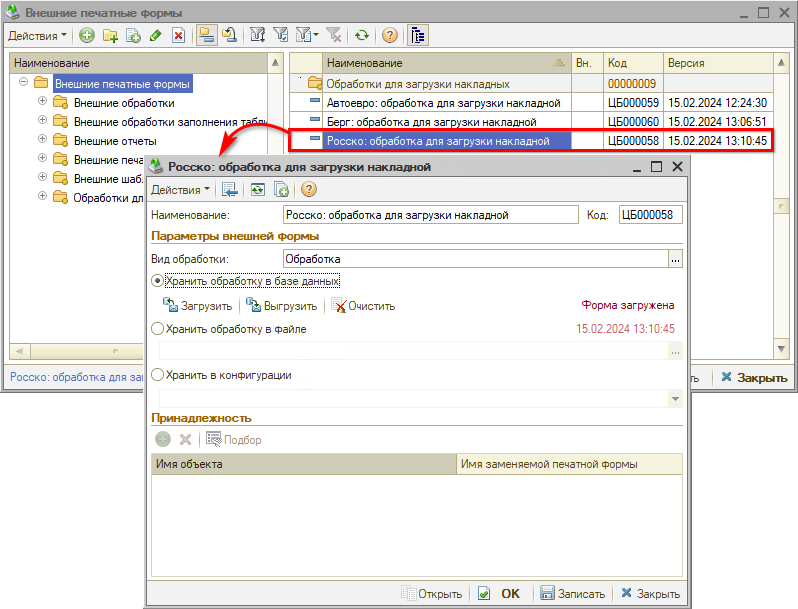Image resolution: width=798 pixels, height=609 pixels.
Task: Click Загрузить button
Action: 197,305
